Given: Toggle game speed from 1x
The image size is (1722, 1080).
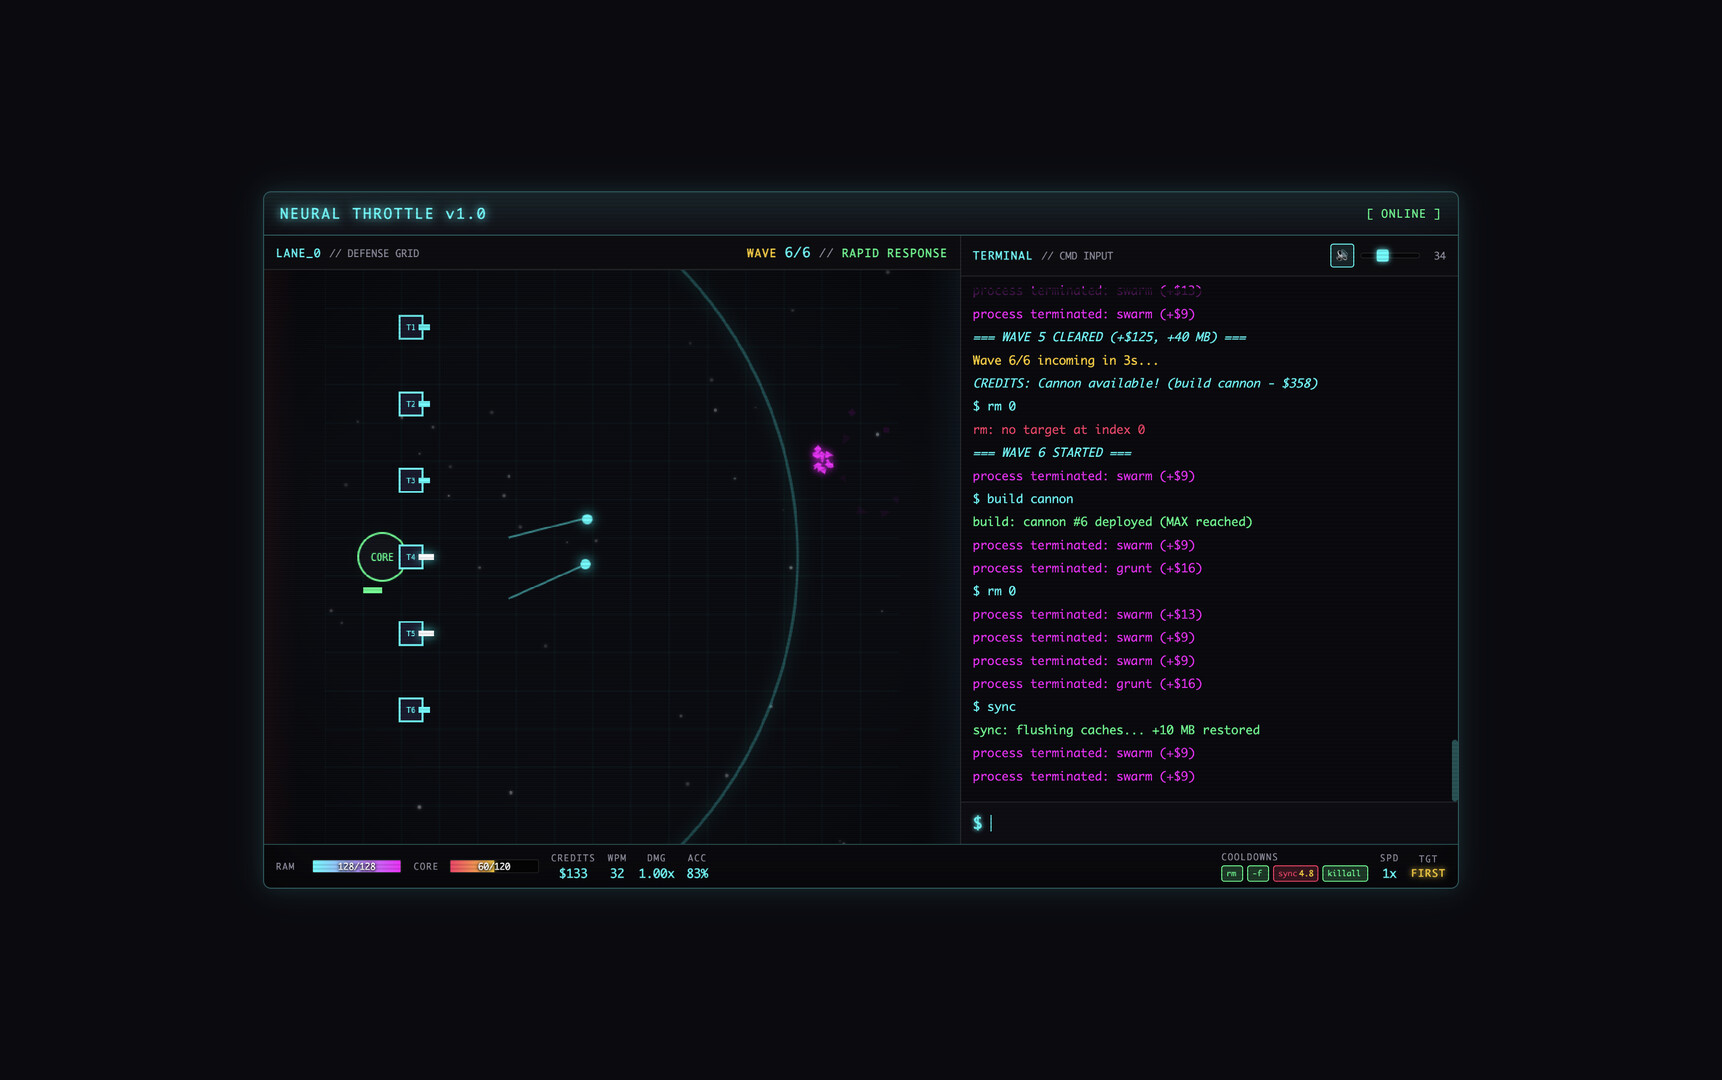Looking at the screenshot, I should point(1389,873).
